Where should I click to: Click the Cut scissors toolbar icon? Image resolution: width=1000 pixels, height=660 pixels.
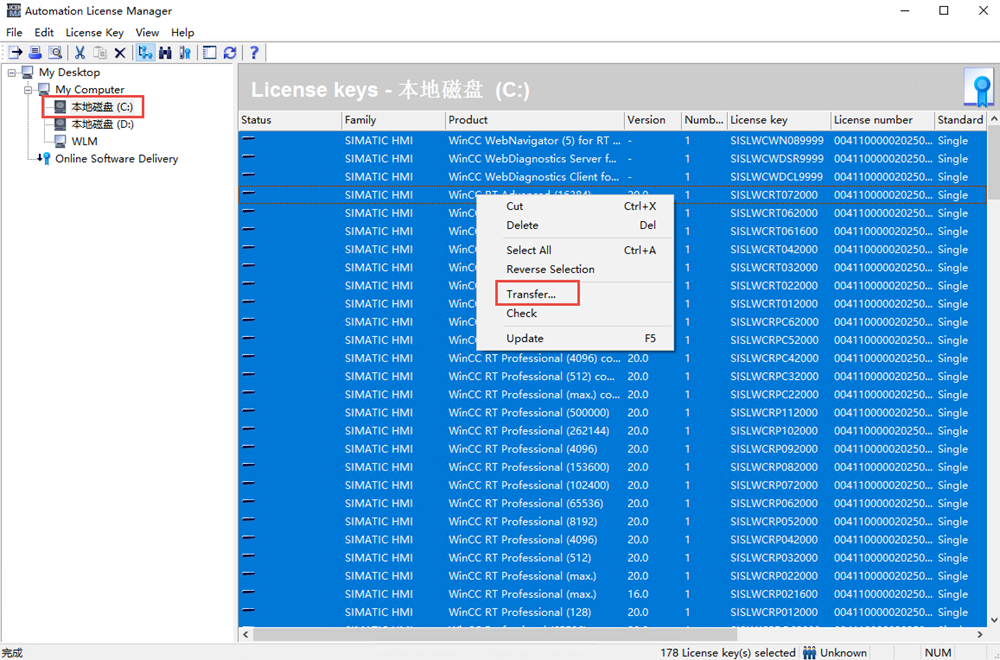(80, 53)
